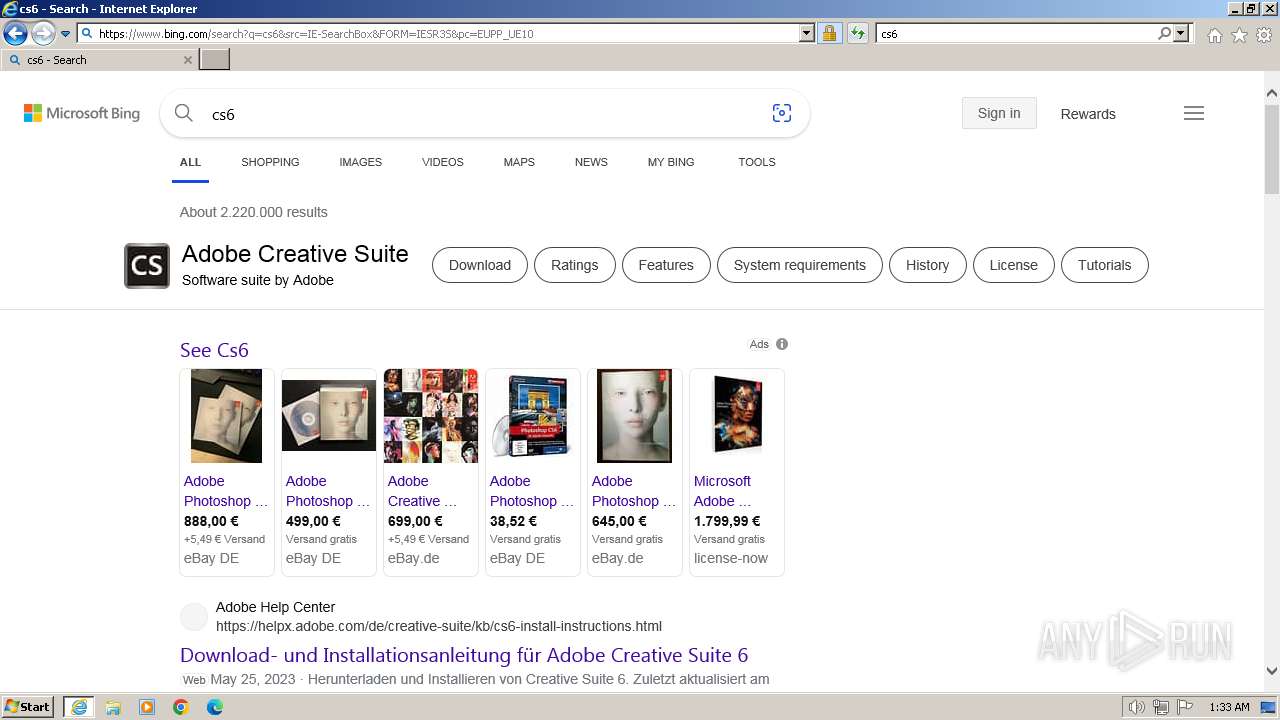
Task: Switch to the IMAGES tab
Action: pyautogui.click(x=360, y=162)
